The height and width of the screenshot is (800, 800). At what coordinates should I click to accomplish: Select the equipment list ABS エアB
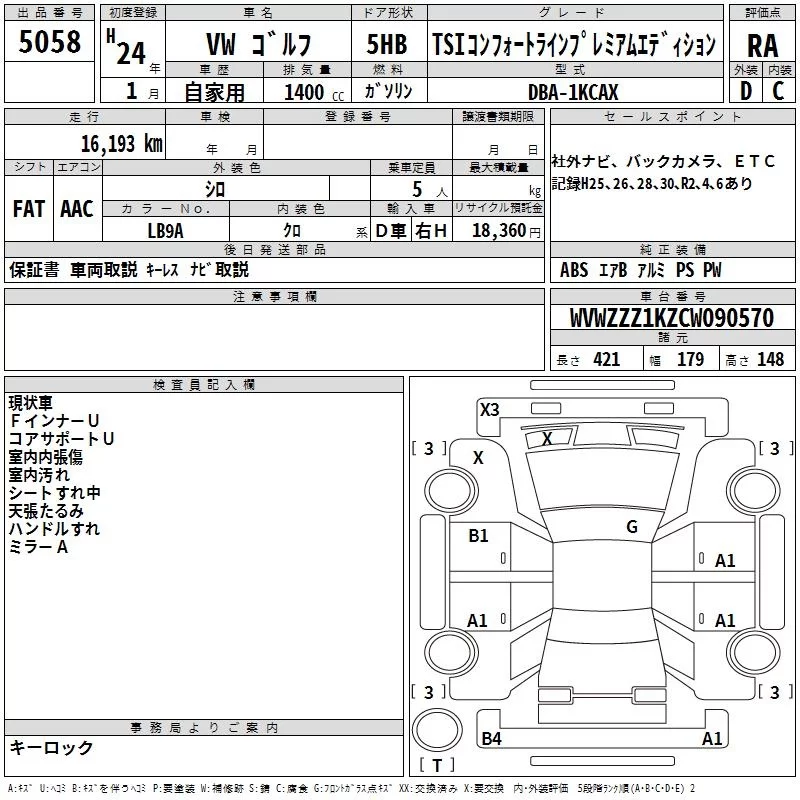641,270
